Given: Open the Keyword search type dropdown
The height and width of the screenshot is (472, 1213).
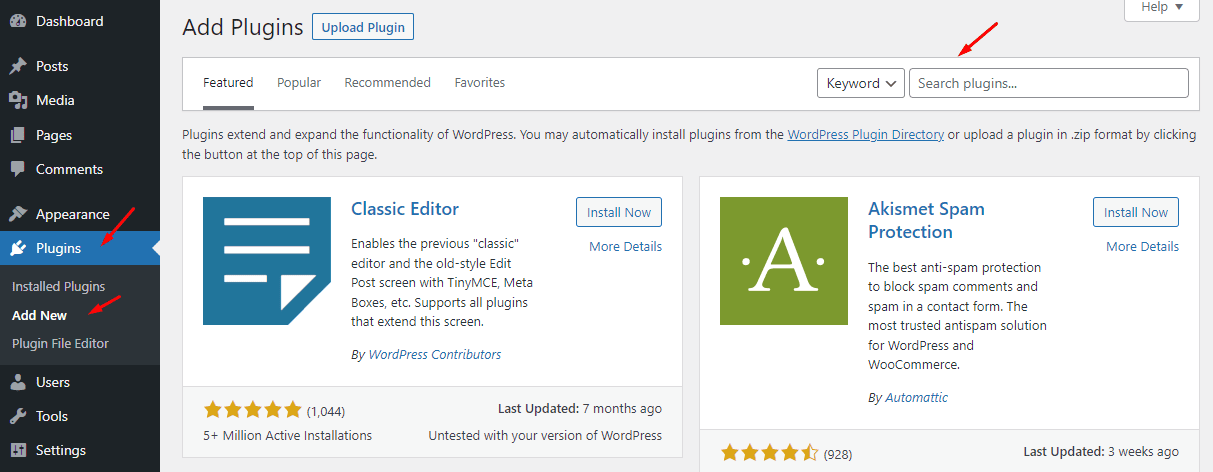Looking at the screenshot, I should point(860,83).
